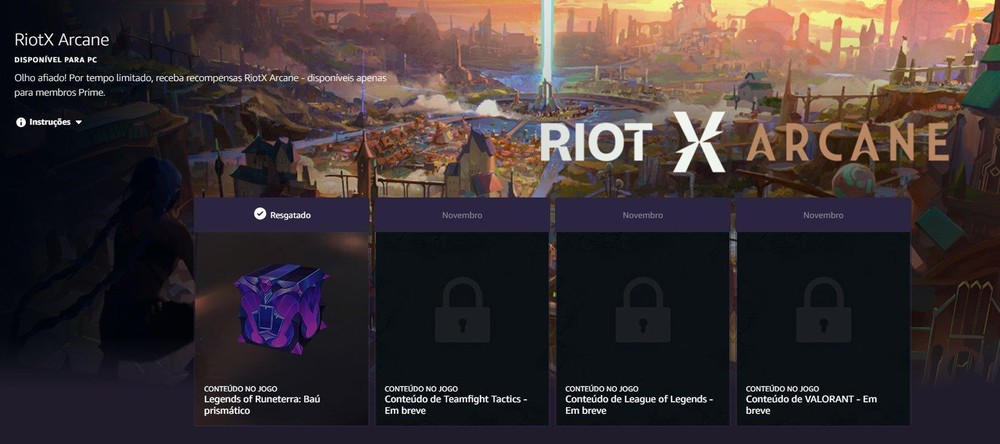Click the Teamfight Tactics padlock icon
The image size is (1000, 444).
tap(462, 310)
